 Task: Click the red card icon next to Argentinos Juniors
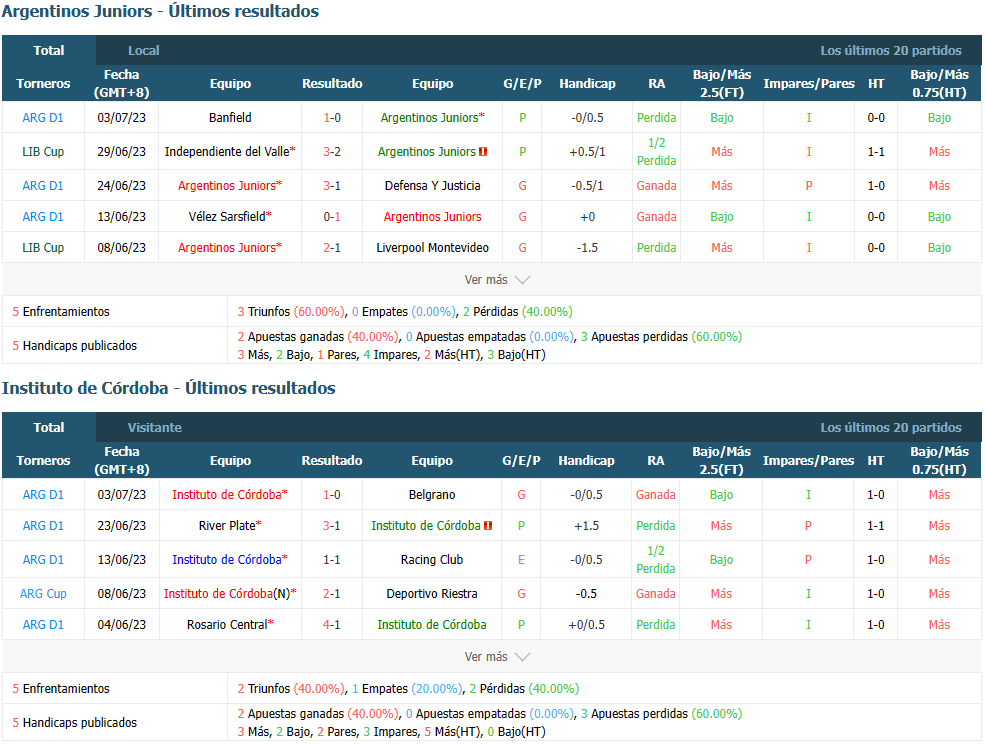point(483,152)
